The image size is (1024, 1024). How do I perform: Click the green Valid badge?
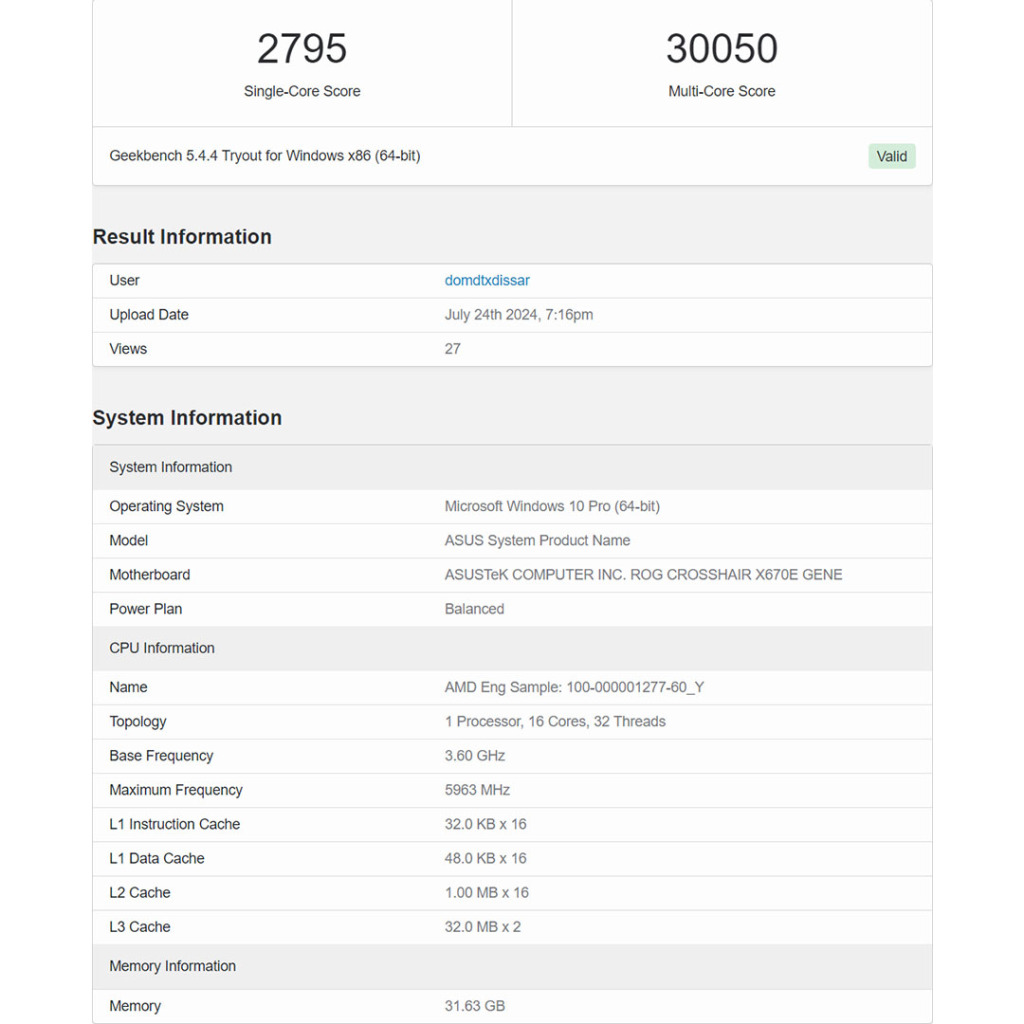coord(891,156)
